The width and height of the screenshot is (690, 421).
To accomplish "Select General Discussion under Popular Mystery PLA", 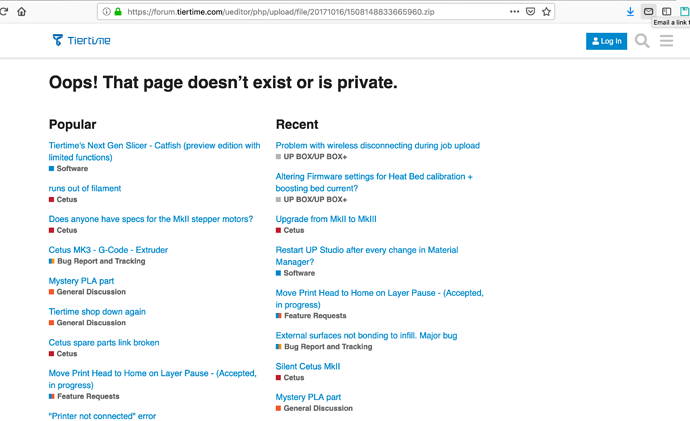I will point(87,292).
